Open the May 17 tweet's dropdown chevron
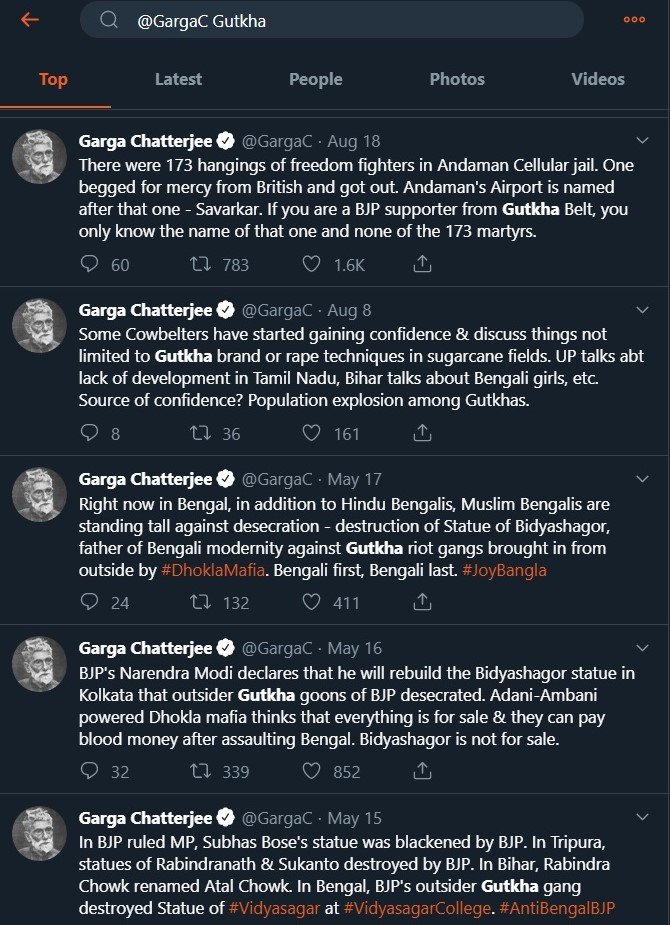The image size is (670, 925). click(643, 478)
